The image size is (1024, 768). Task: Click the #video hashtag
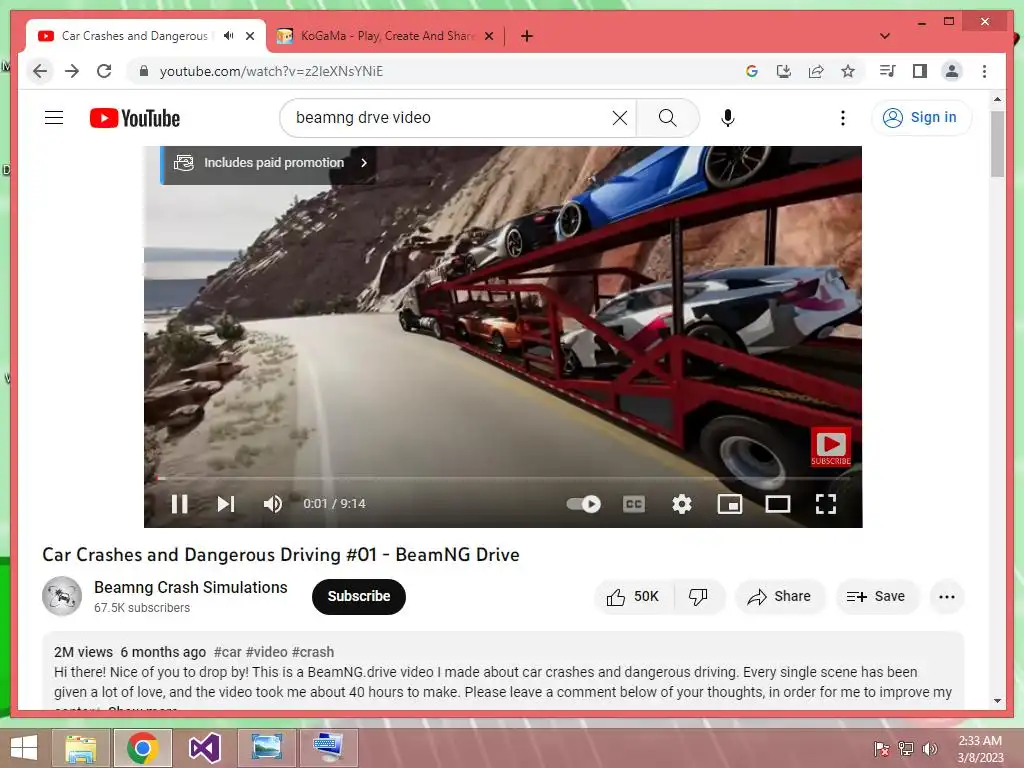[266, 652]
